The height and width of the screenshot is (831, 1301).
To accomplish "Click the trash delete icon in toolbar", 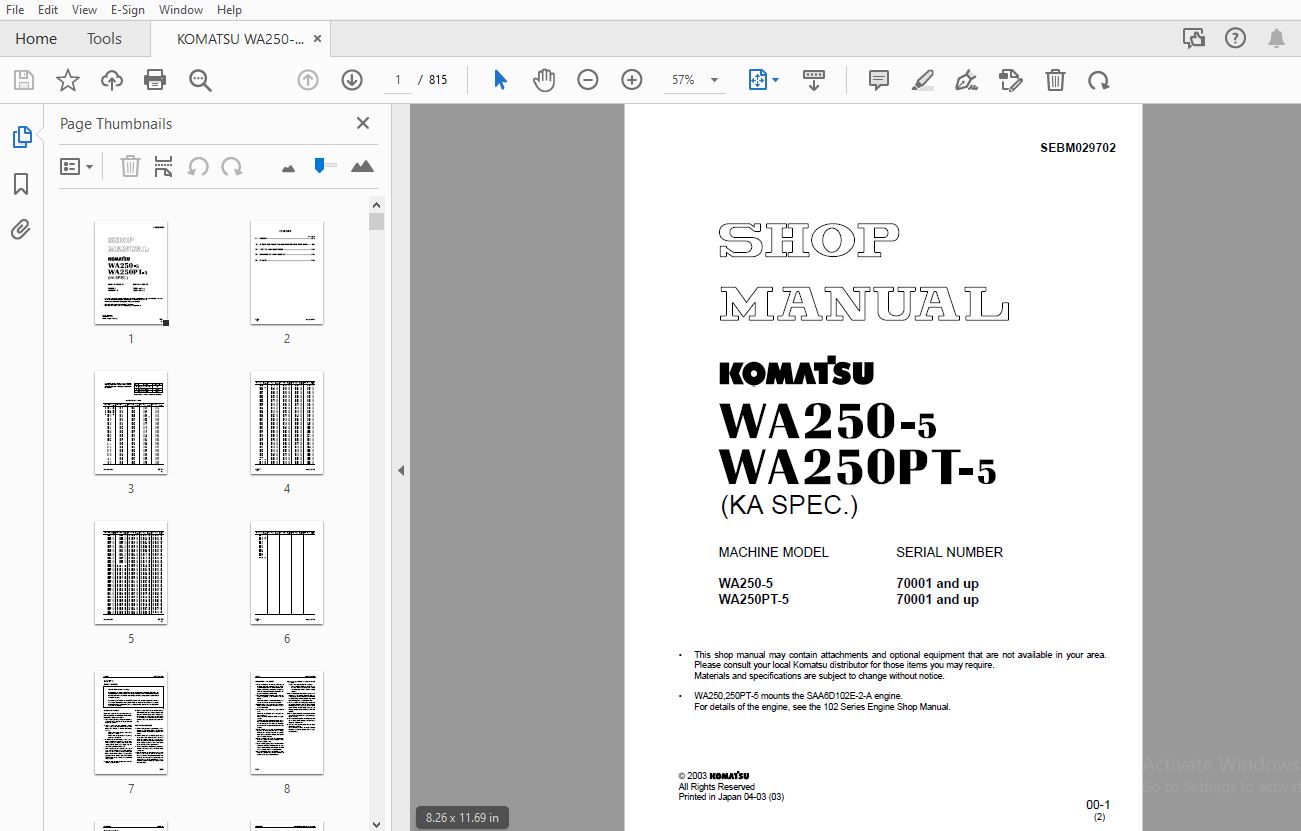I will click(1055, 80).
